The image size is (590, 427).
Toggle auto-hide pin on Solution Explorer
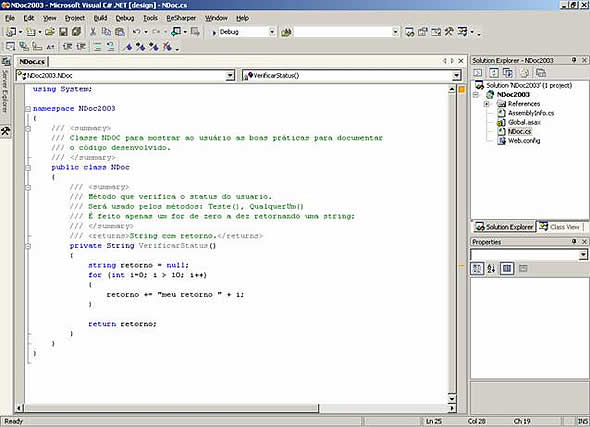[574, 60]
